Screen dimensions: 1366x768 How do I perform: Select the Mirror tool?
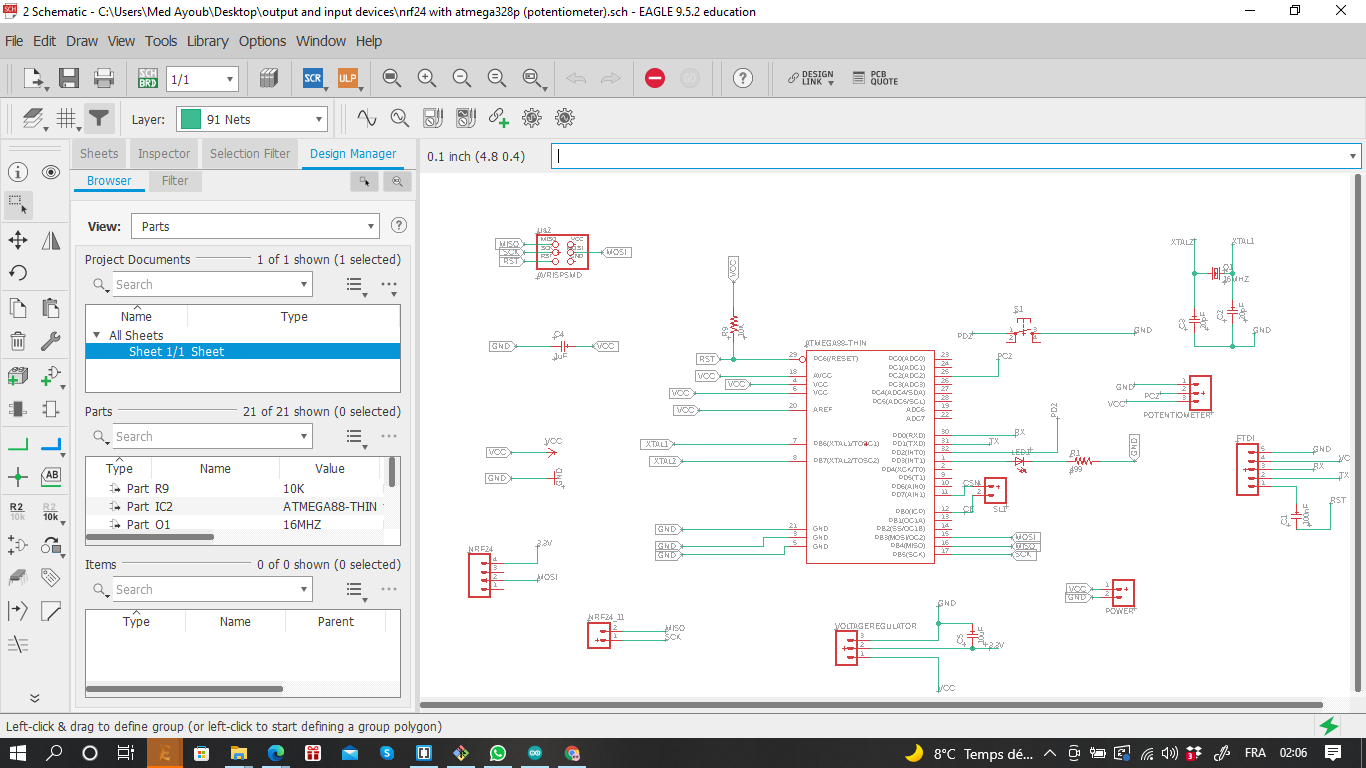(x=51, y=240)
